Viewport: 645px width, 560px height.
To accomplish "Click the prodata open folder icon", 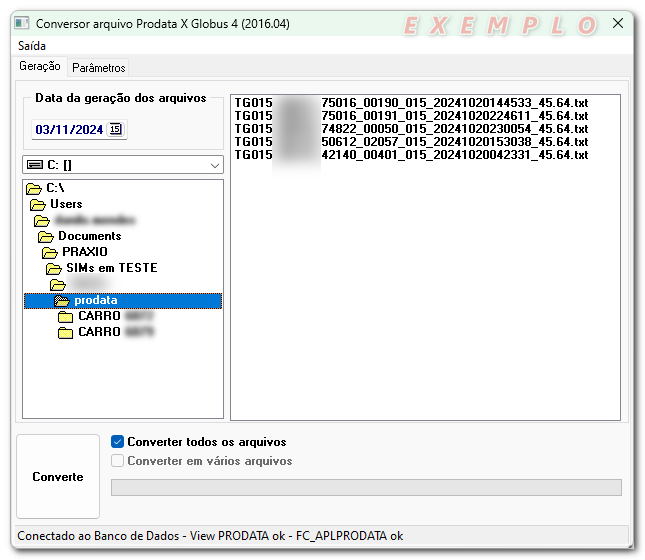I will click(62, 301).
